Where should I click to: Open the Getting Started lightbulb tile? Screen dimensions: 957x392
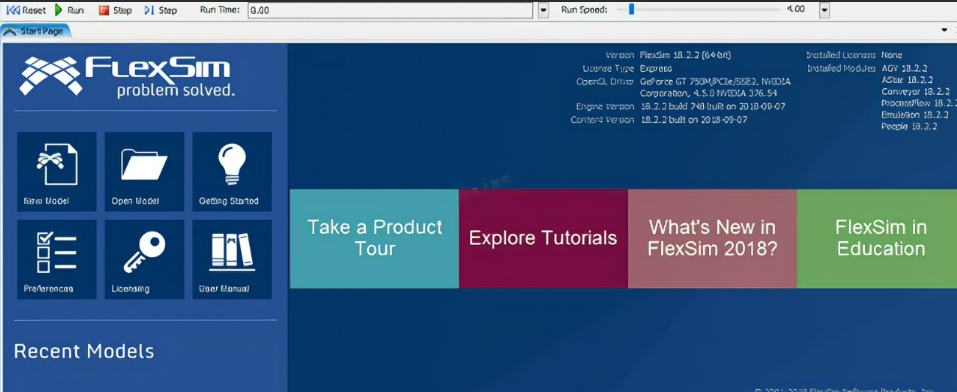(x=232, y=172)
